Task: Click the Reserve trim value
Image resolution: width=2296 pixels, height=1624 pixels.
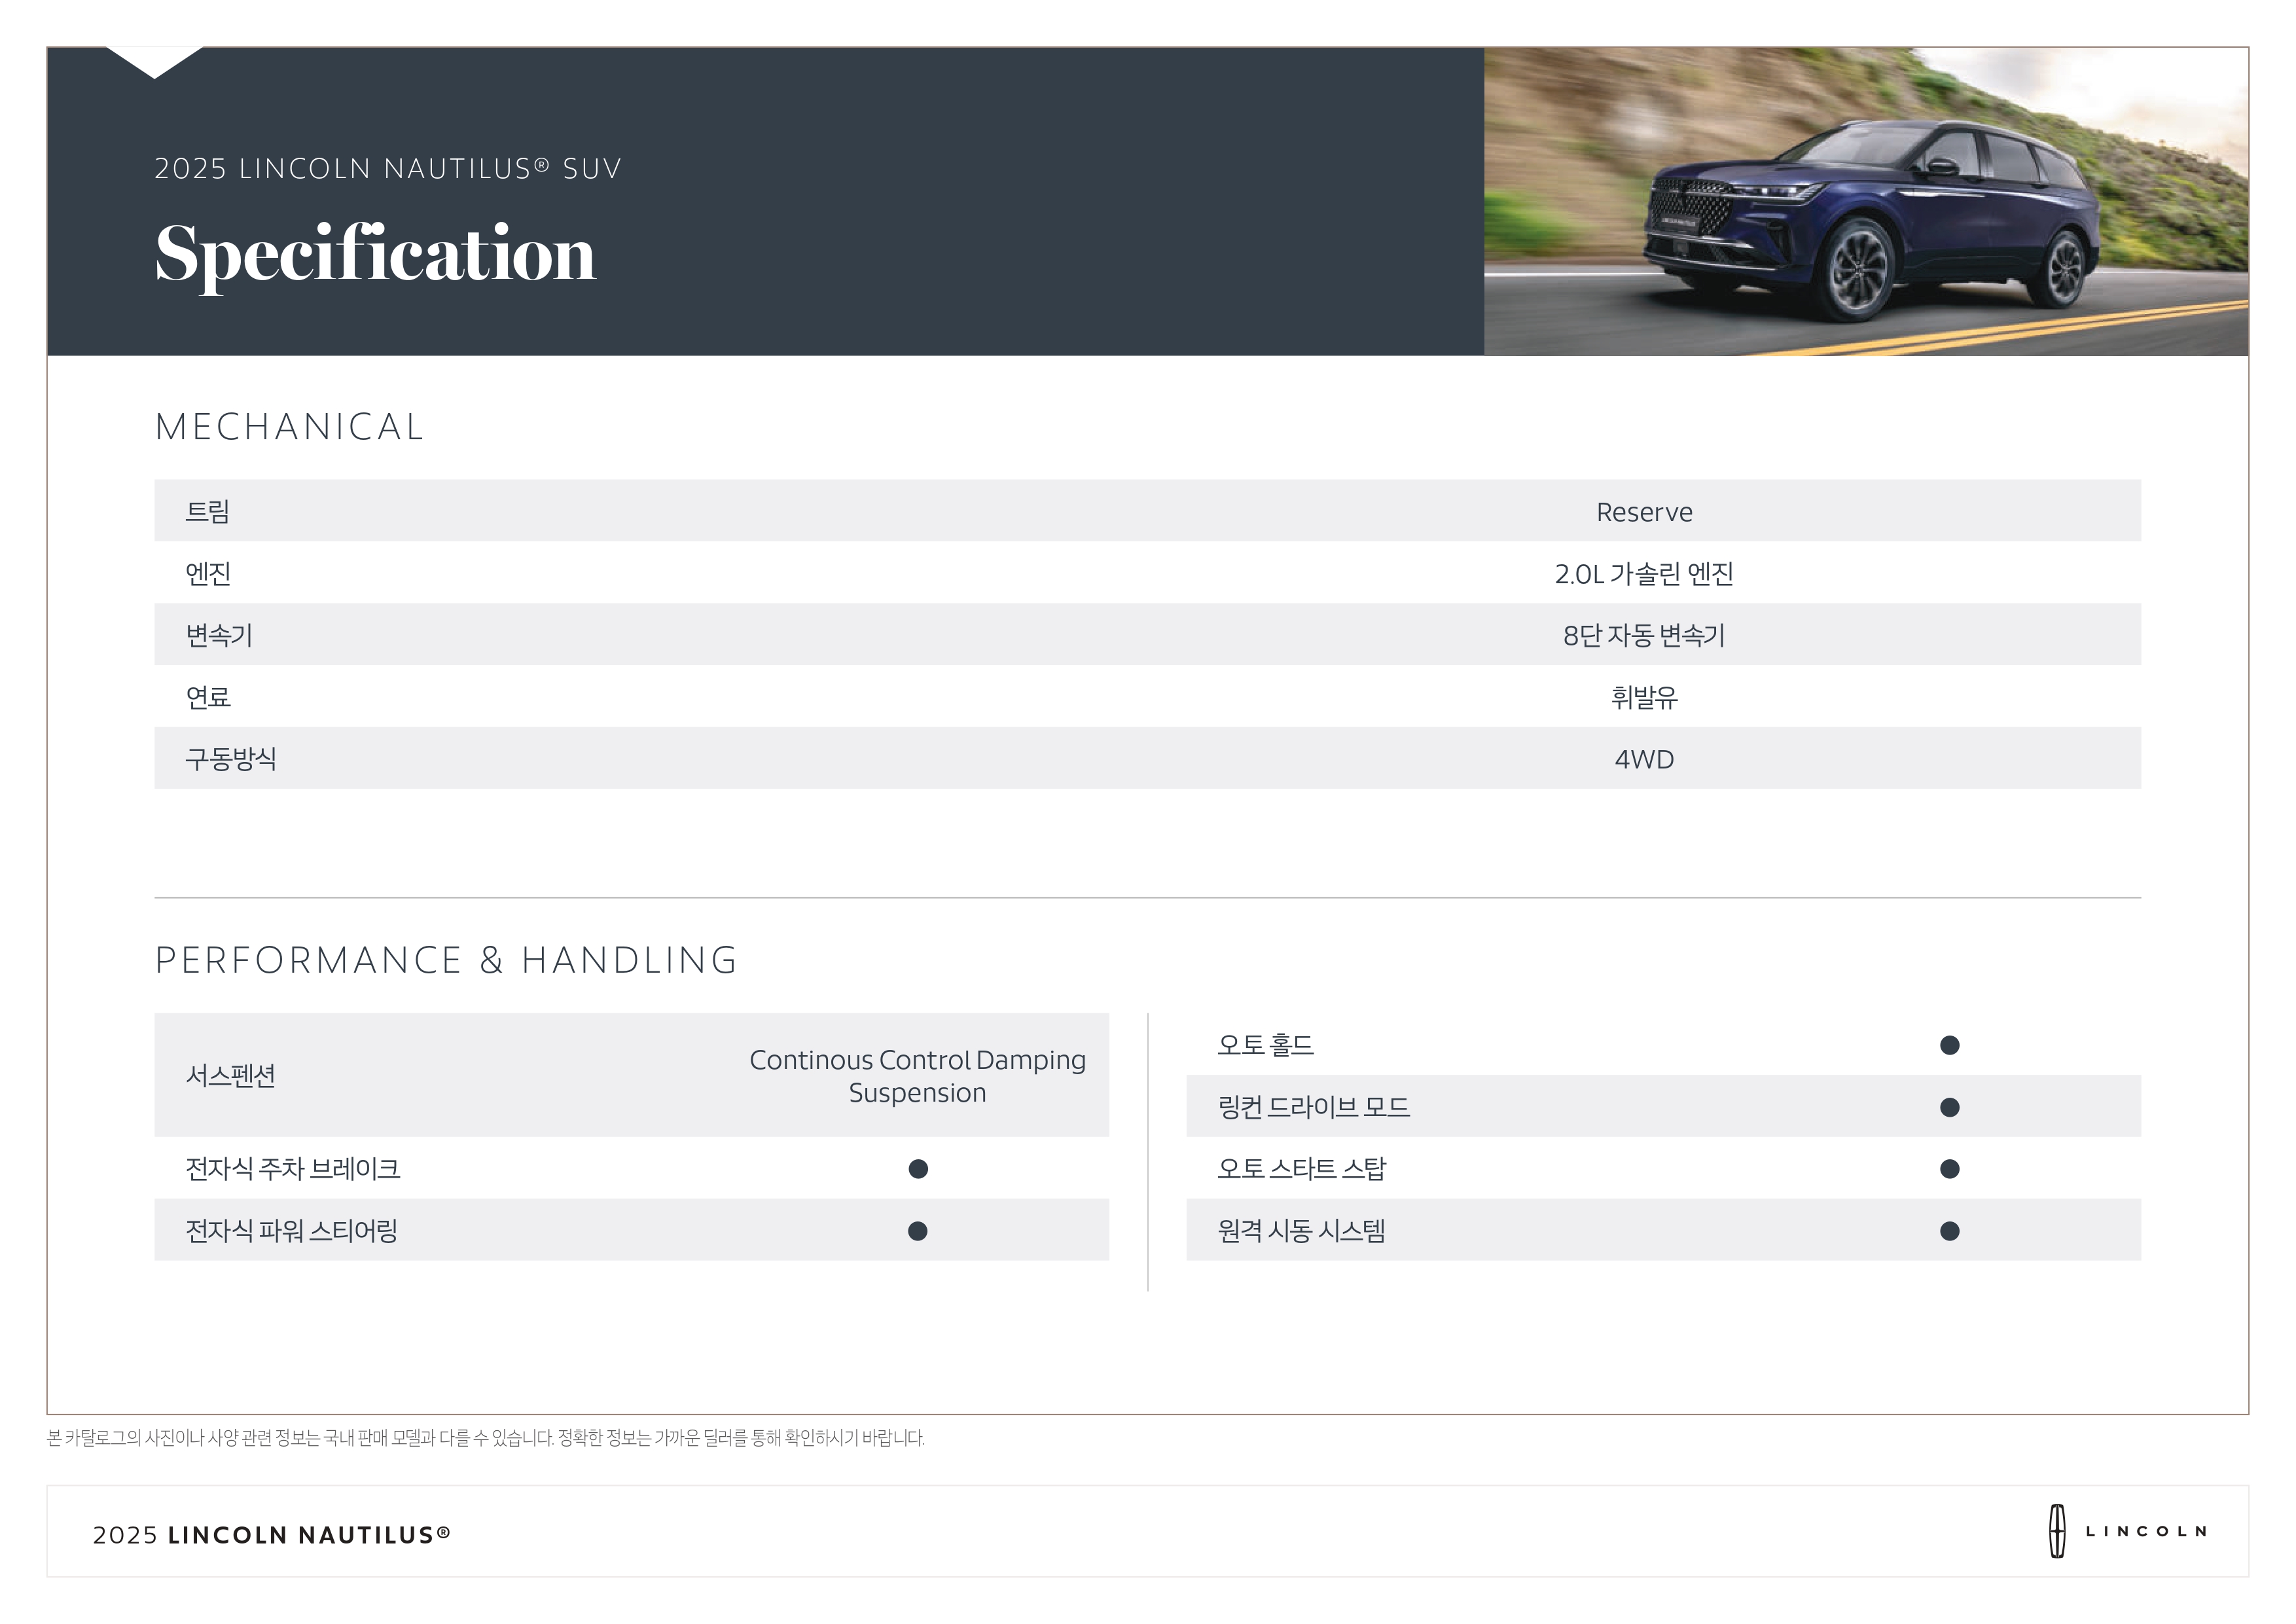Action: [1644, 512]
